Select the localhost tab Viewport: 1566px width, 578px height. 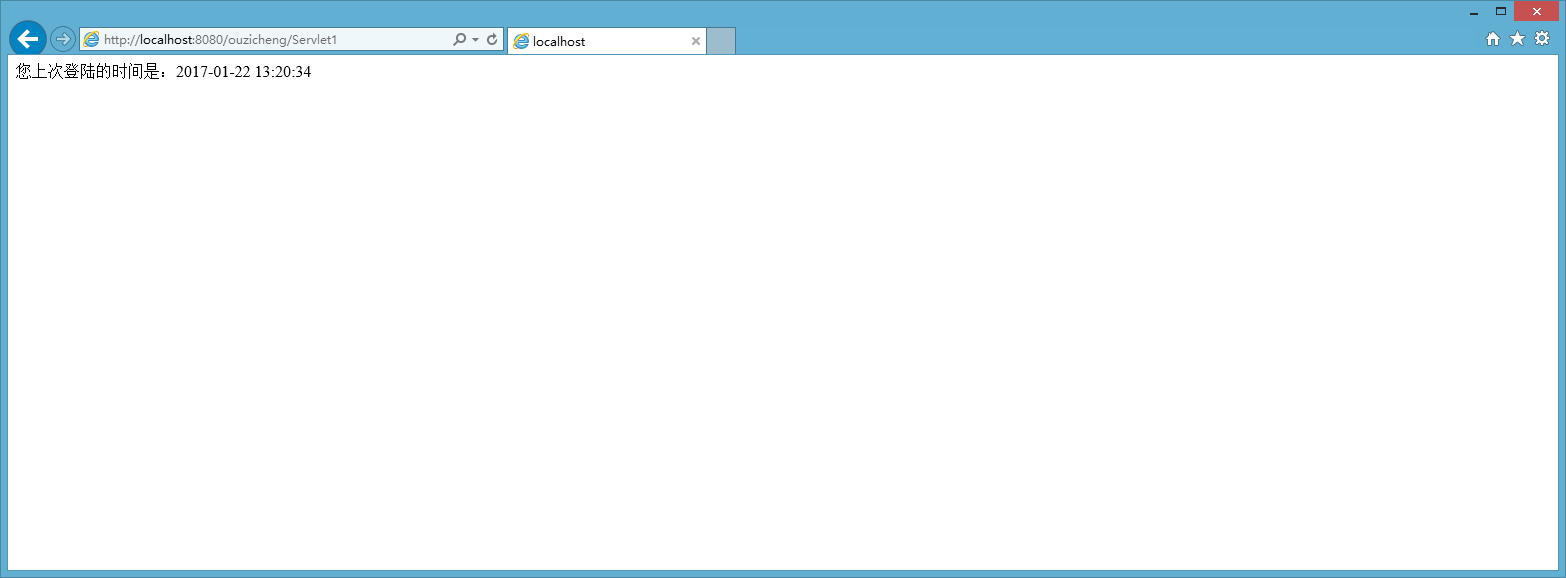(x=606, y=41)
